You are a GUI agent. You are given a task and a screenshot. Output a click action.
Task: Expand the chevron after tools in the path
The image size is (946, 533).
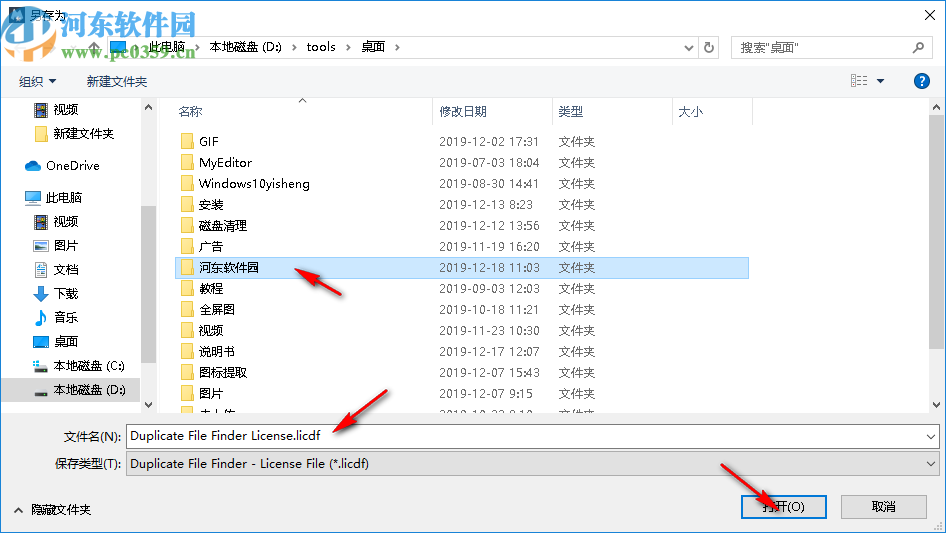pyautogui.click(x=348, y=47)
